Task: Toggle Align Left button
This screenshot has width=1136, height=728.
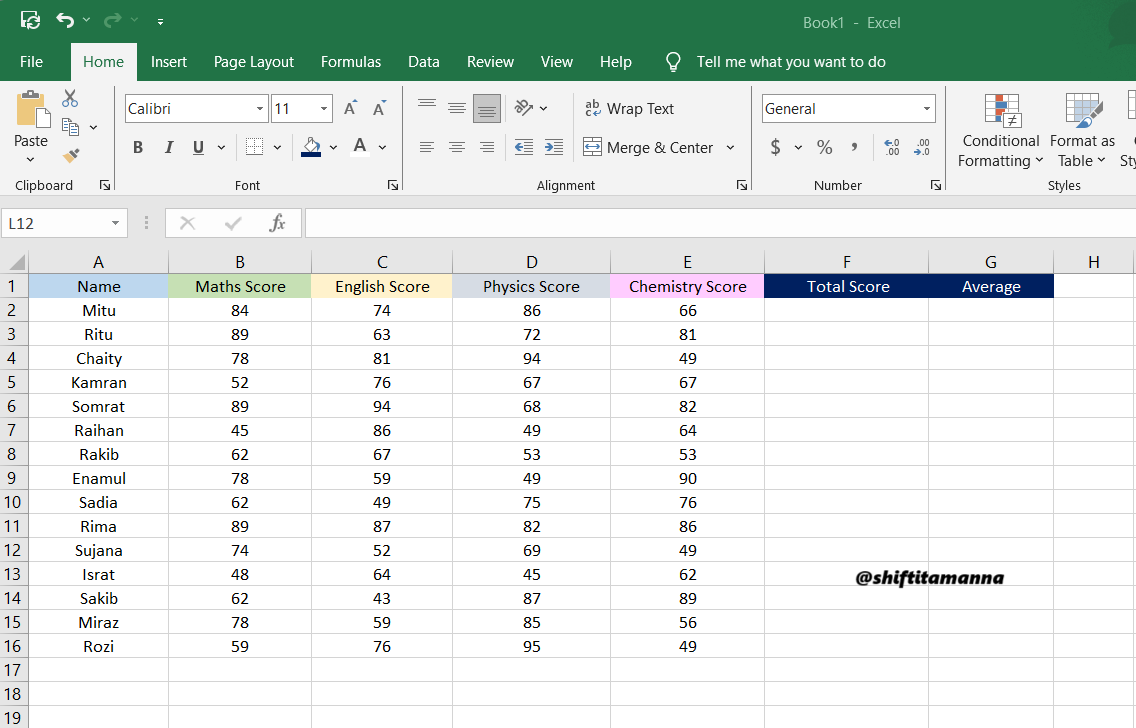Action: pos(427,148)
